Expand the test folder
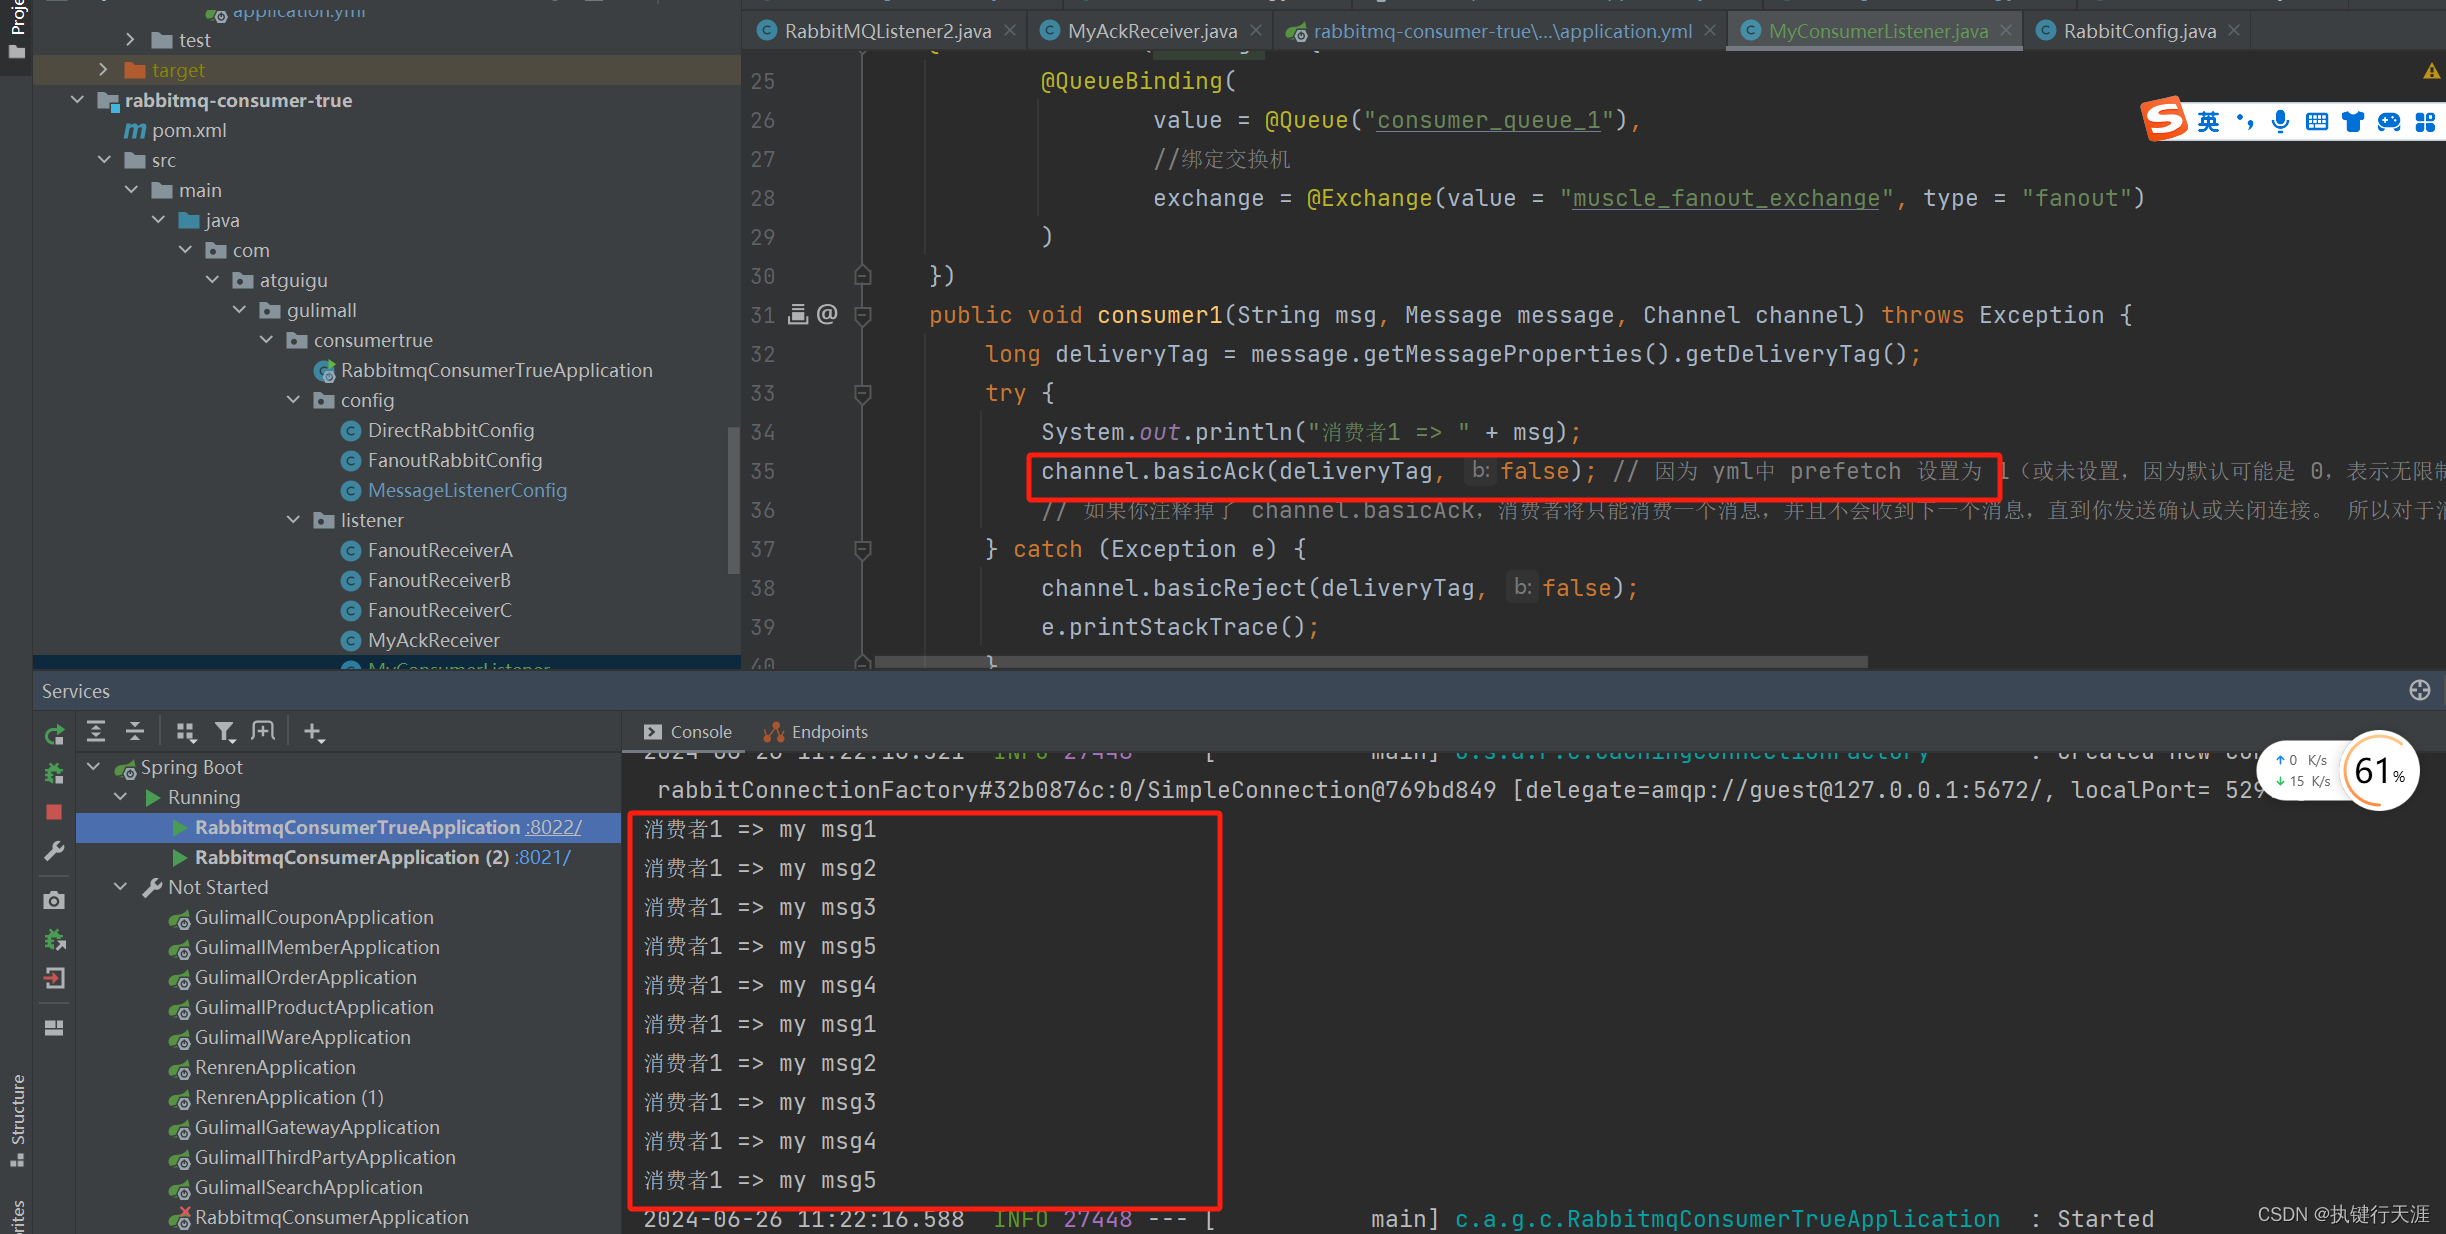The width and height of the screenshot is (2446, 1234). 130,40
